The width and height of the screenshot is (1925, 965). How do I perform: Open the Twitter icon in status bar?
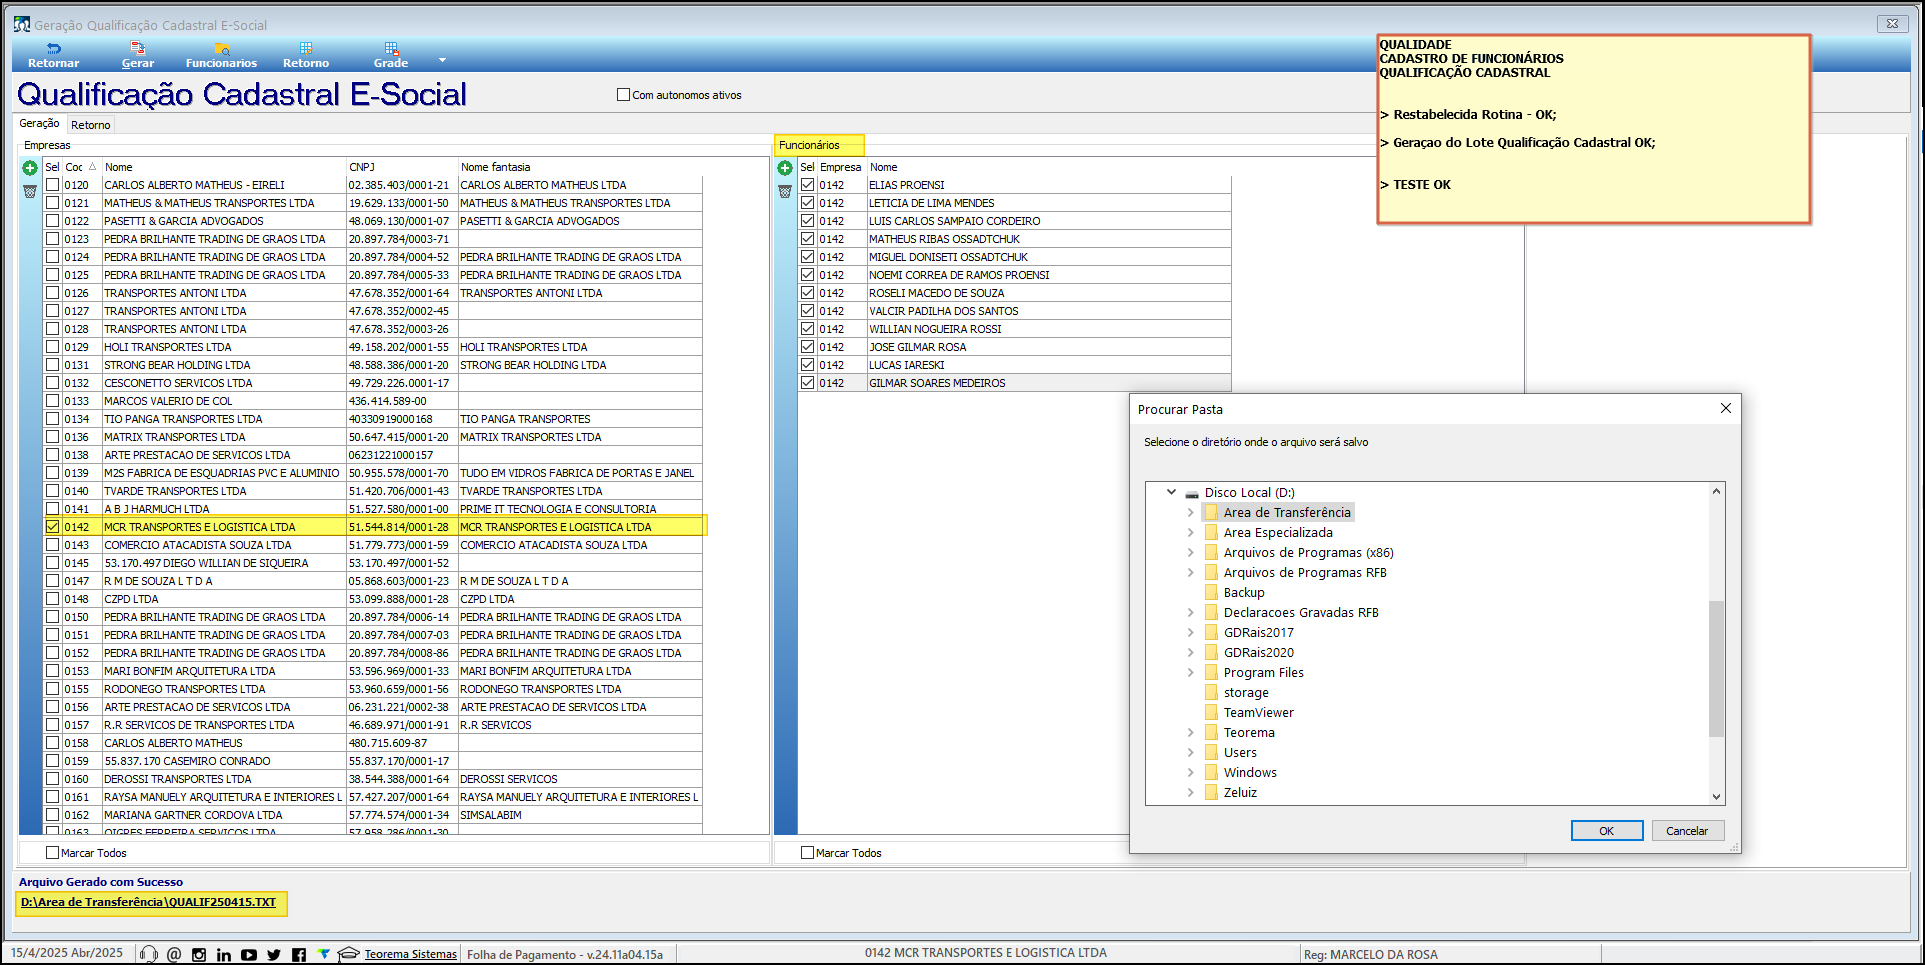[274, 954]
